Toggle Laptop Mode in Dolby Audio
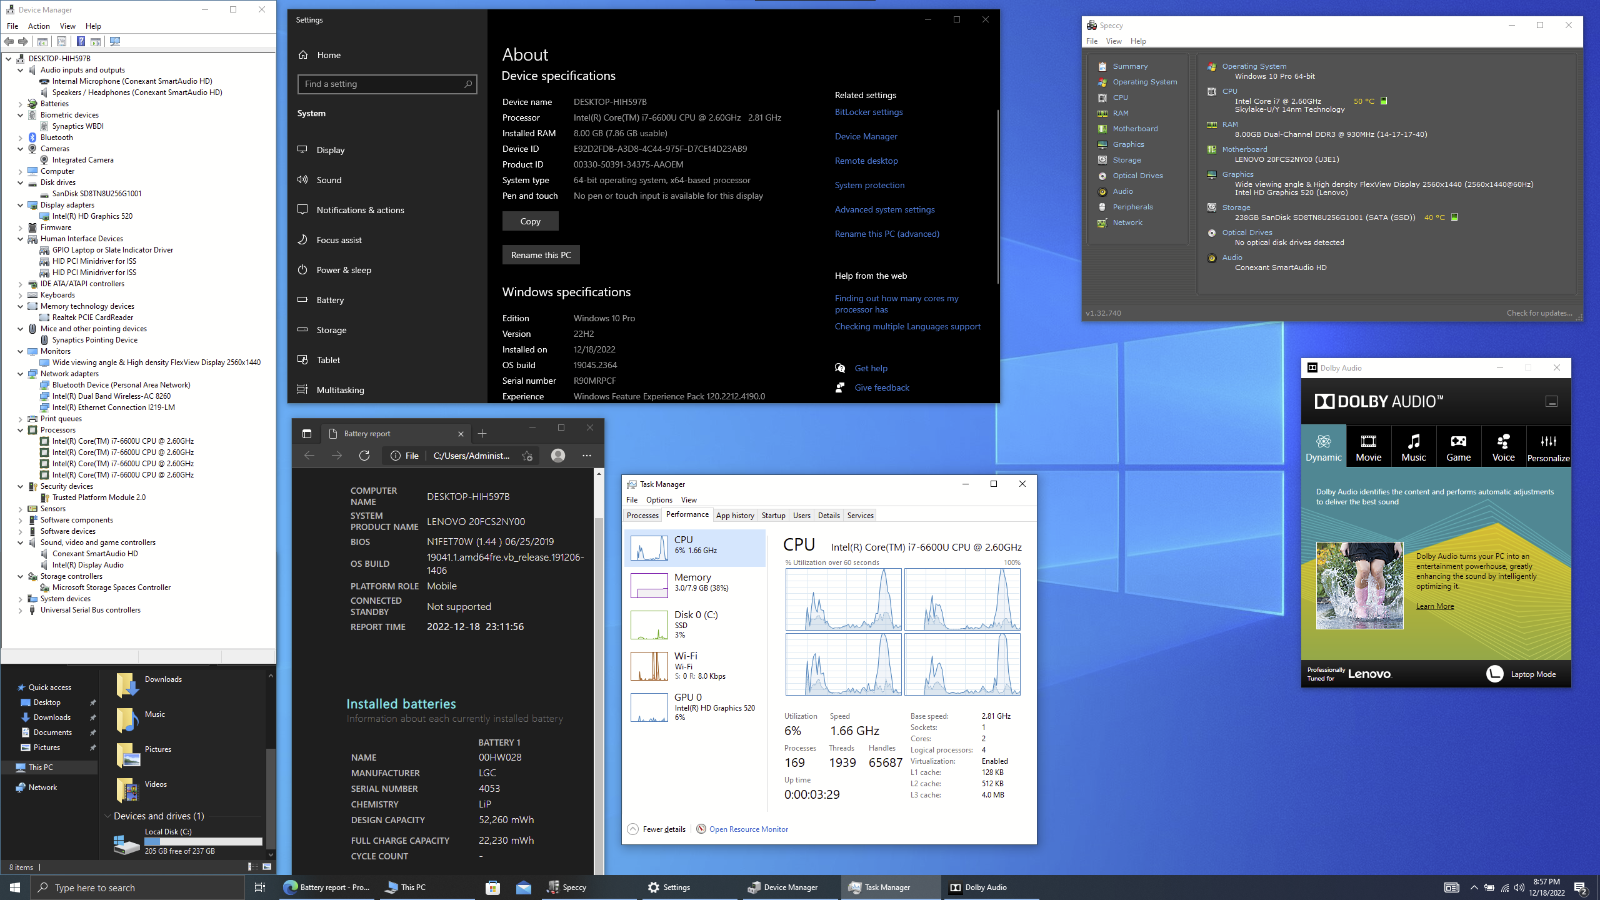1600x900 pixels. pyautogui.click(x=1521, y=674)
